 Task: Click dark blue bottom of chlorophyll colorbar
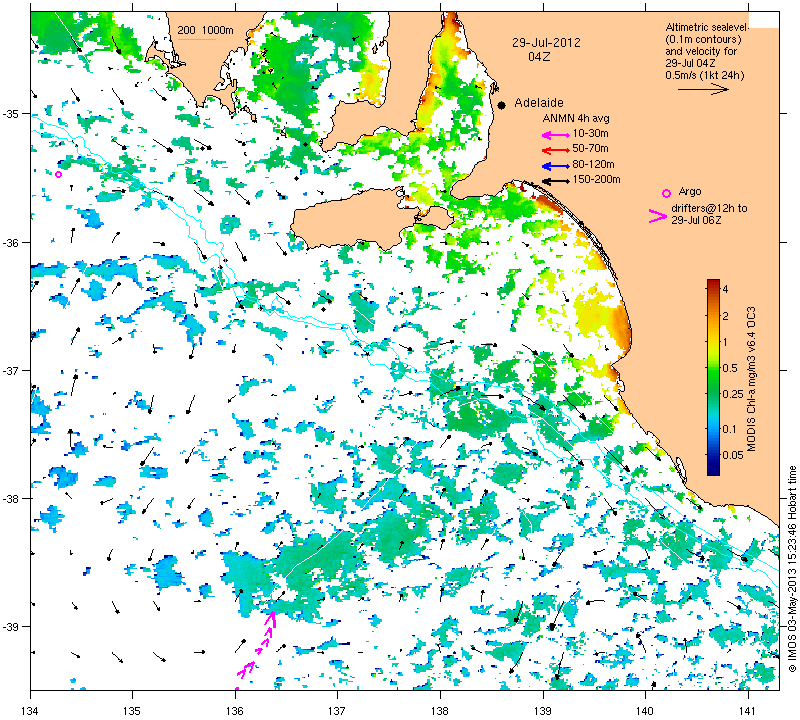[x=713, y=469]
